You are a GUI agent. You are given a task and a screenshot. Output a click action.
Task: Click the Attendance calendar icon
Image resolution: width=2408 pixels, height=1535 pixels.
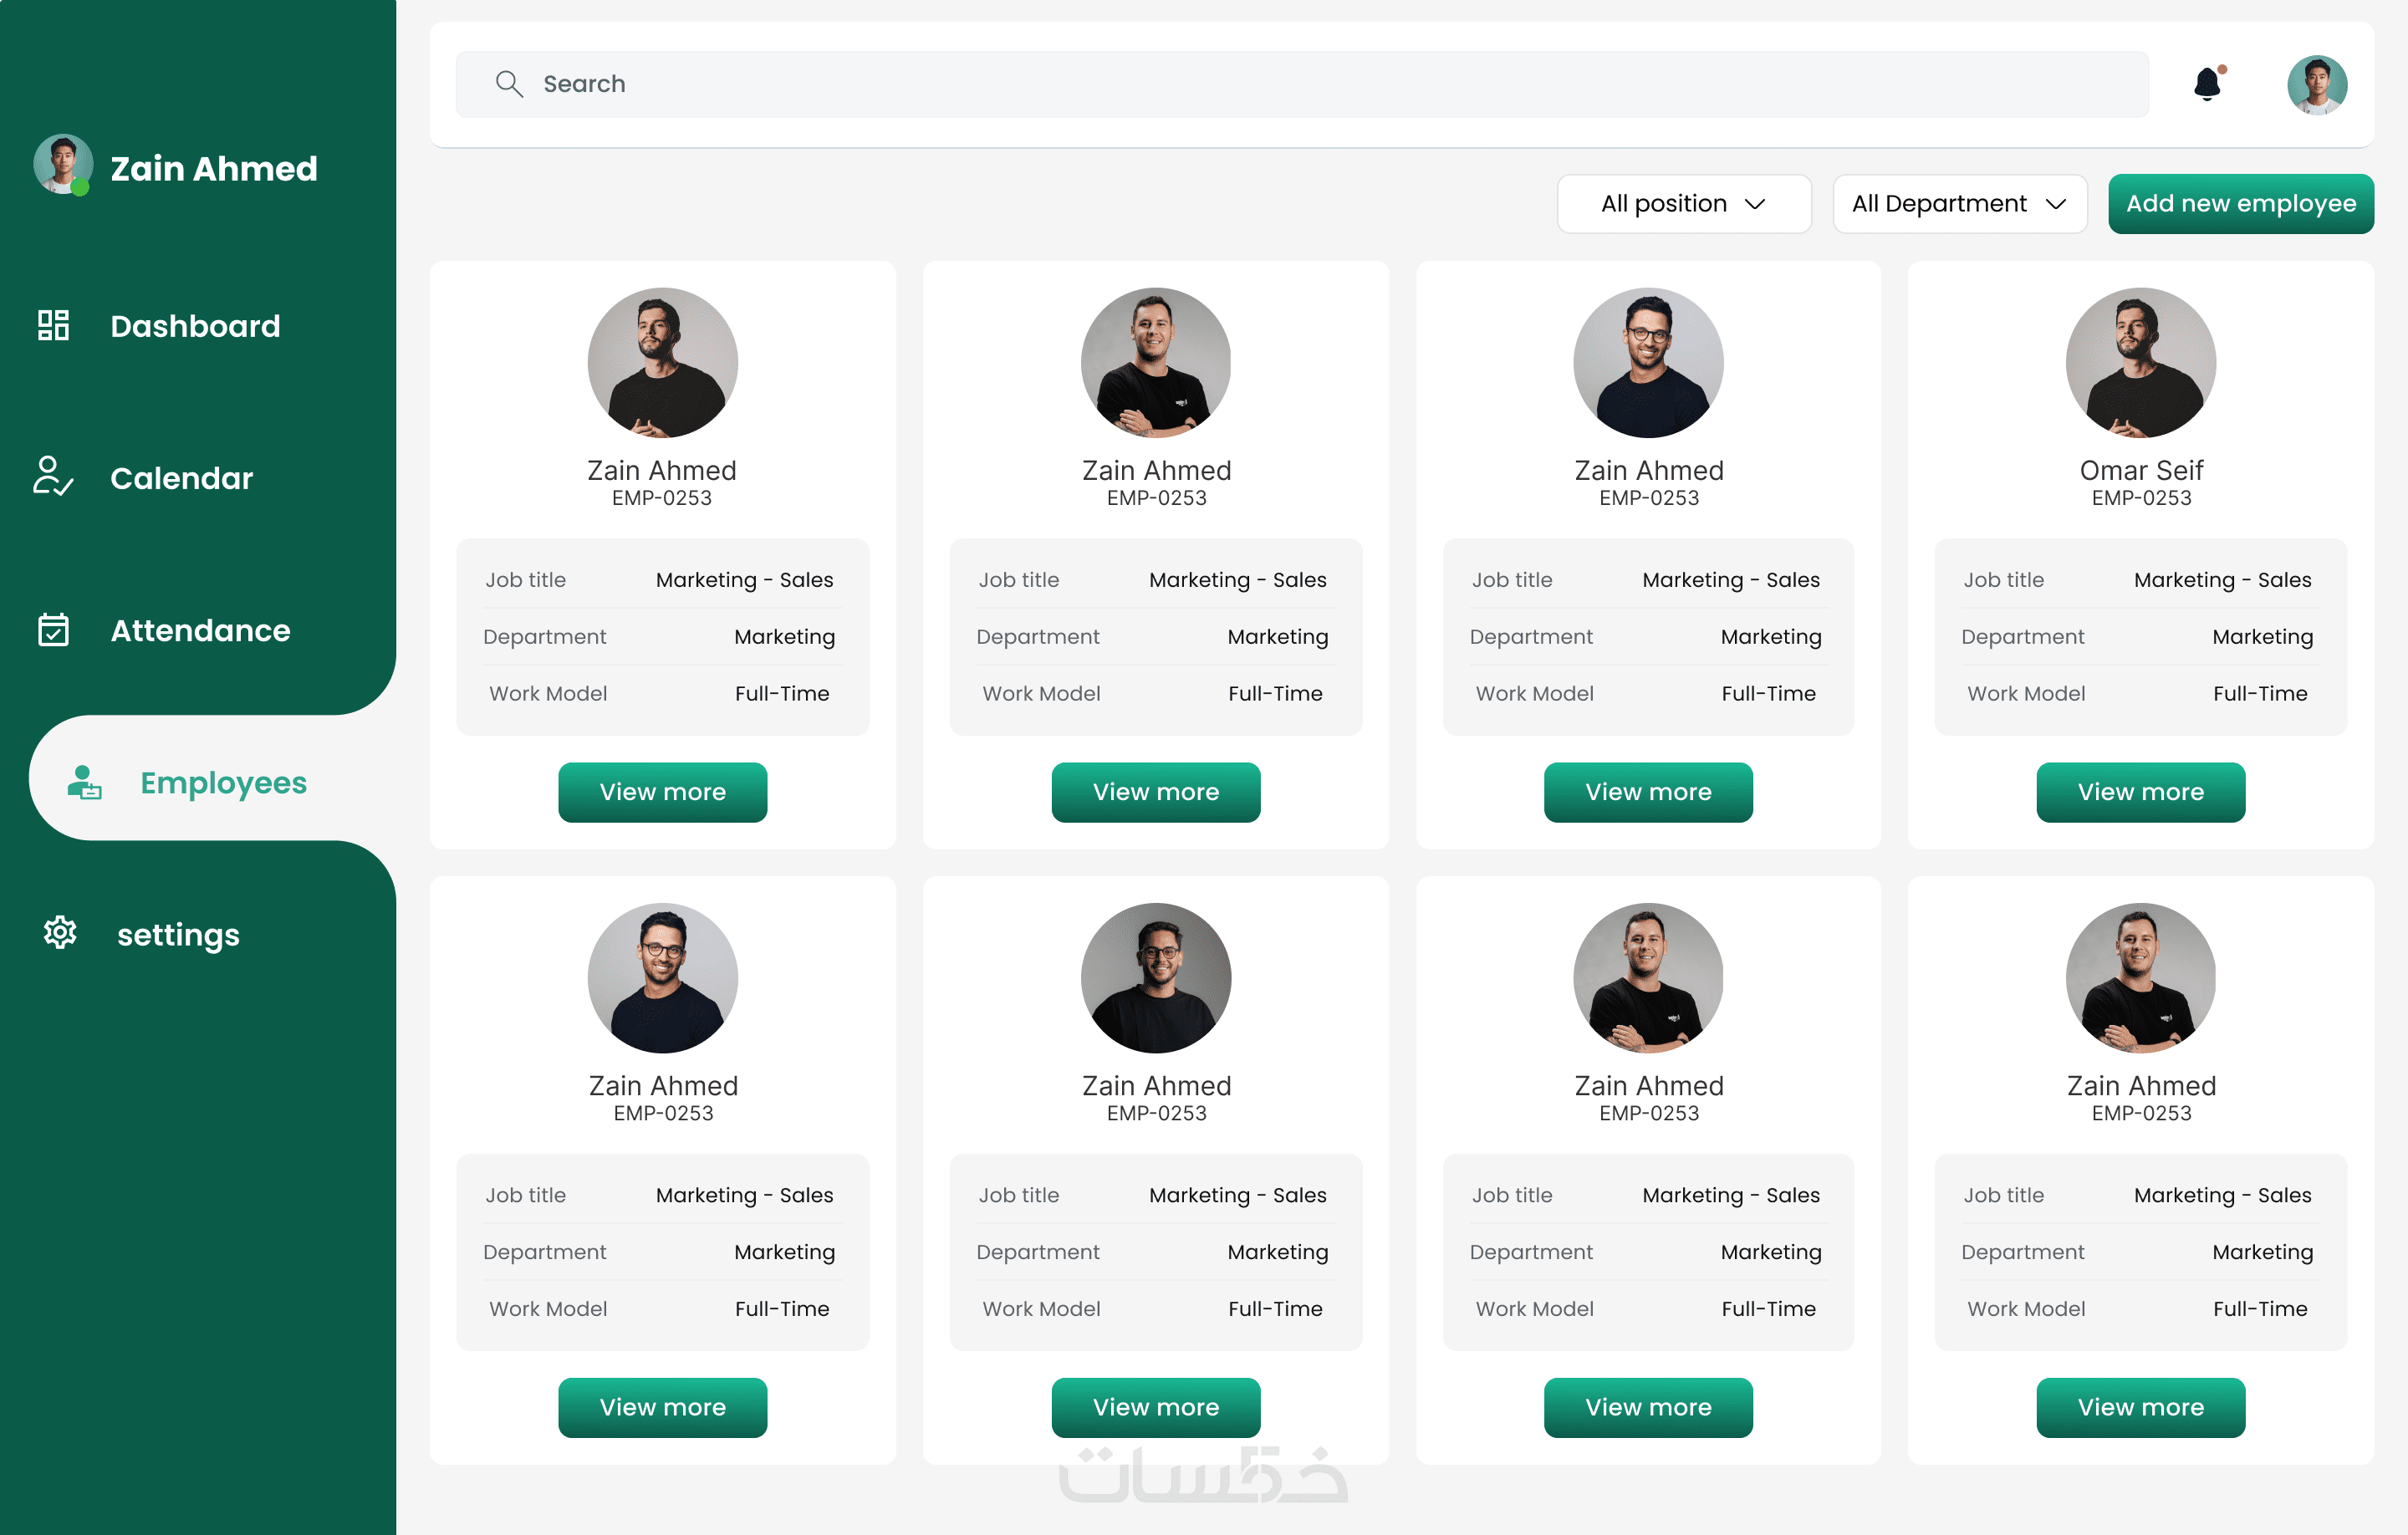(53, 630)
